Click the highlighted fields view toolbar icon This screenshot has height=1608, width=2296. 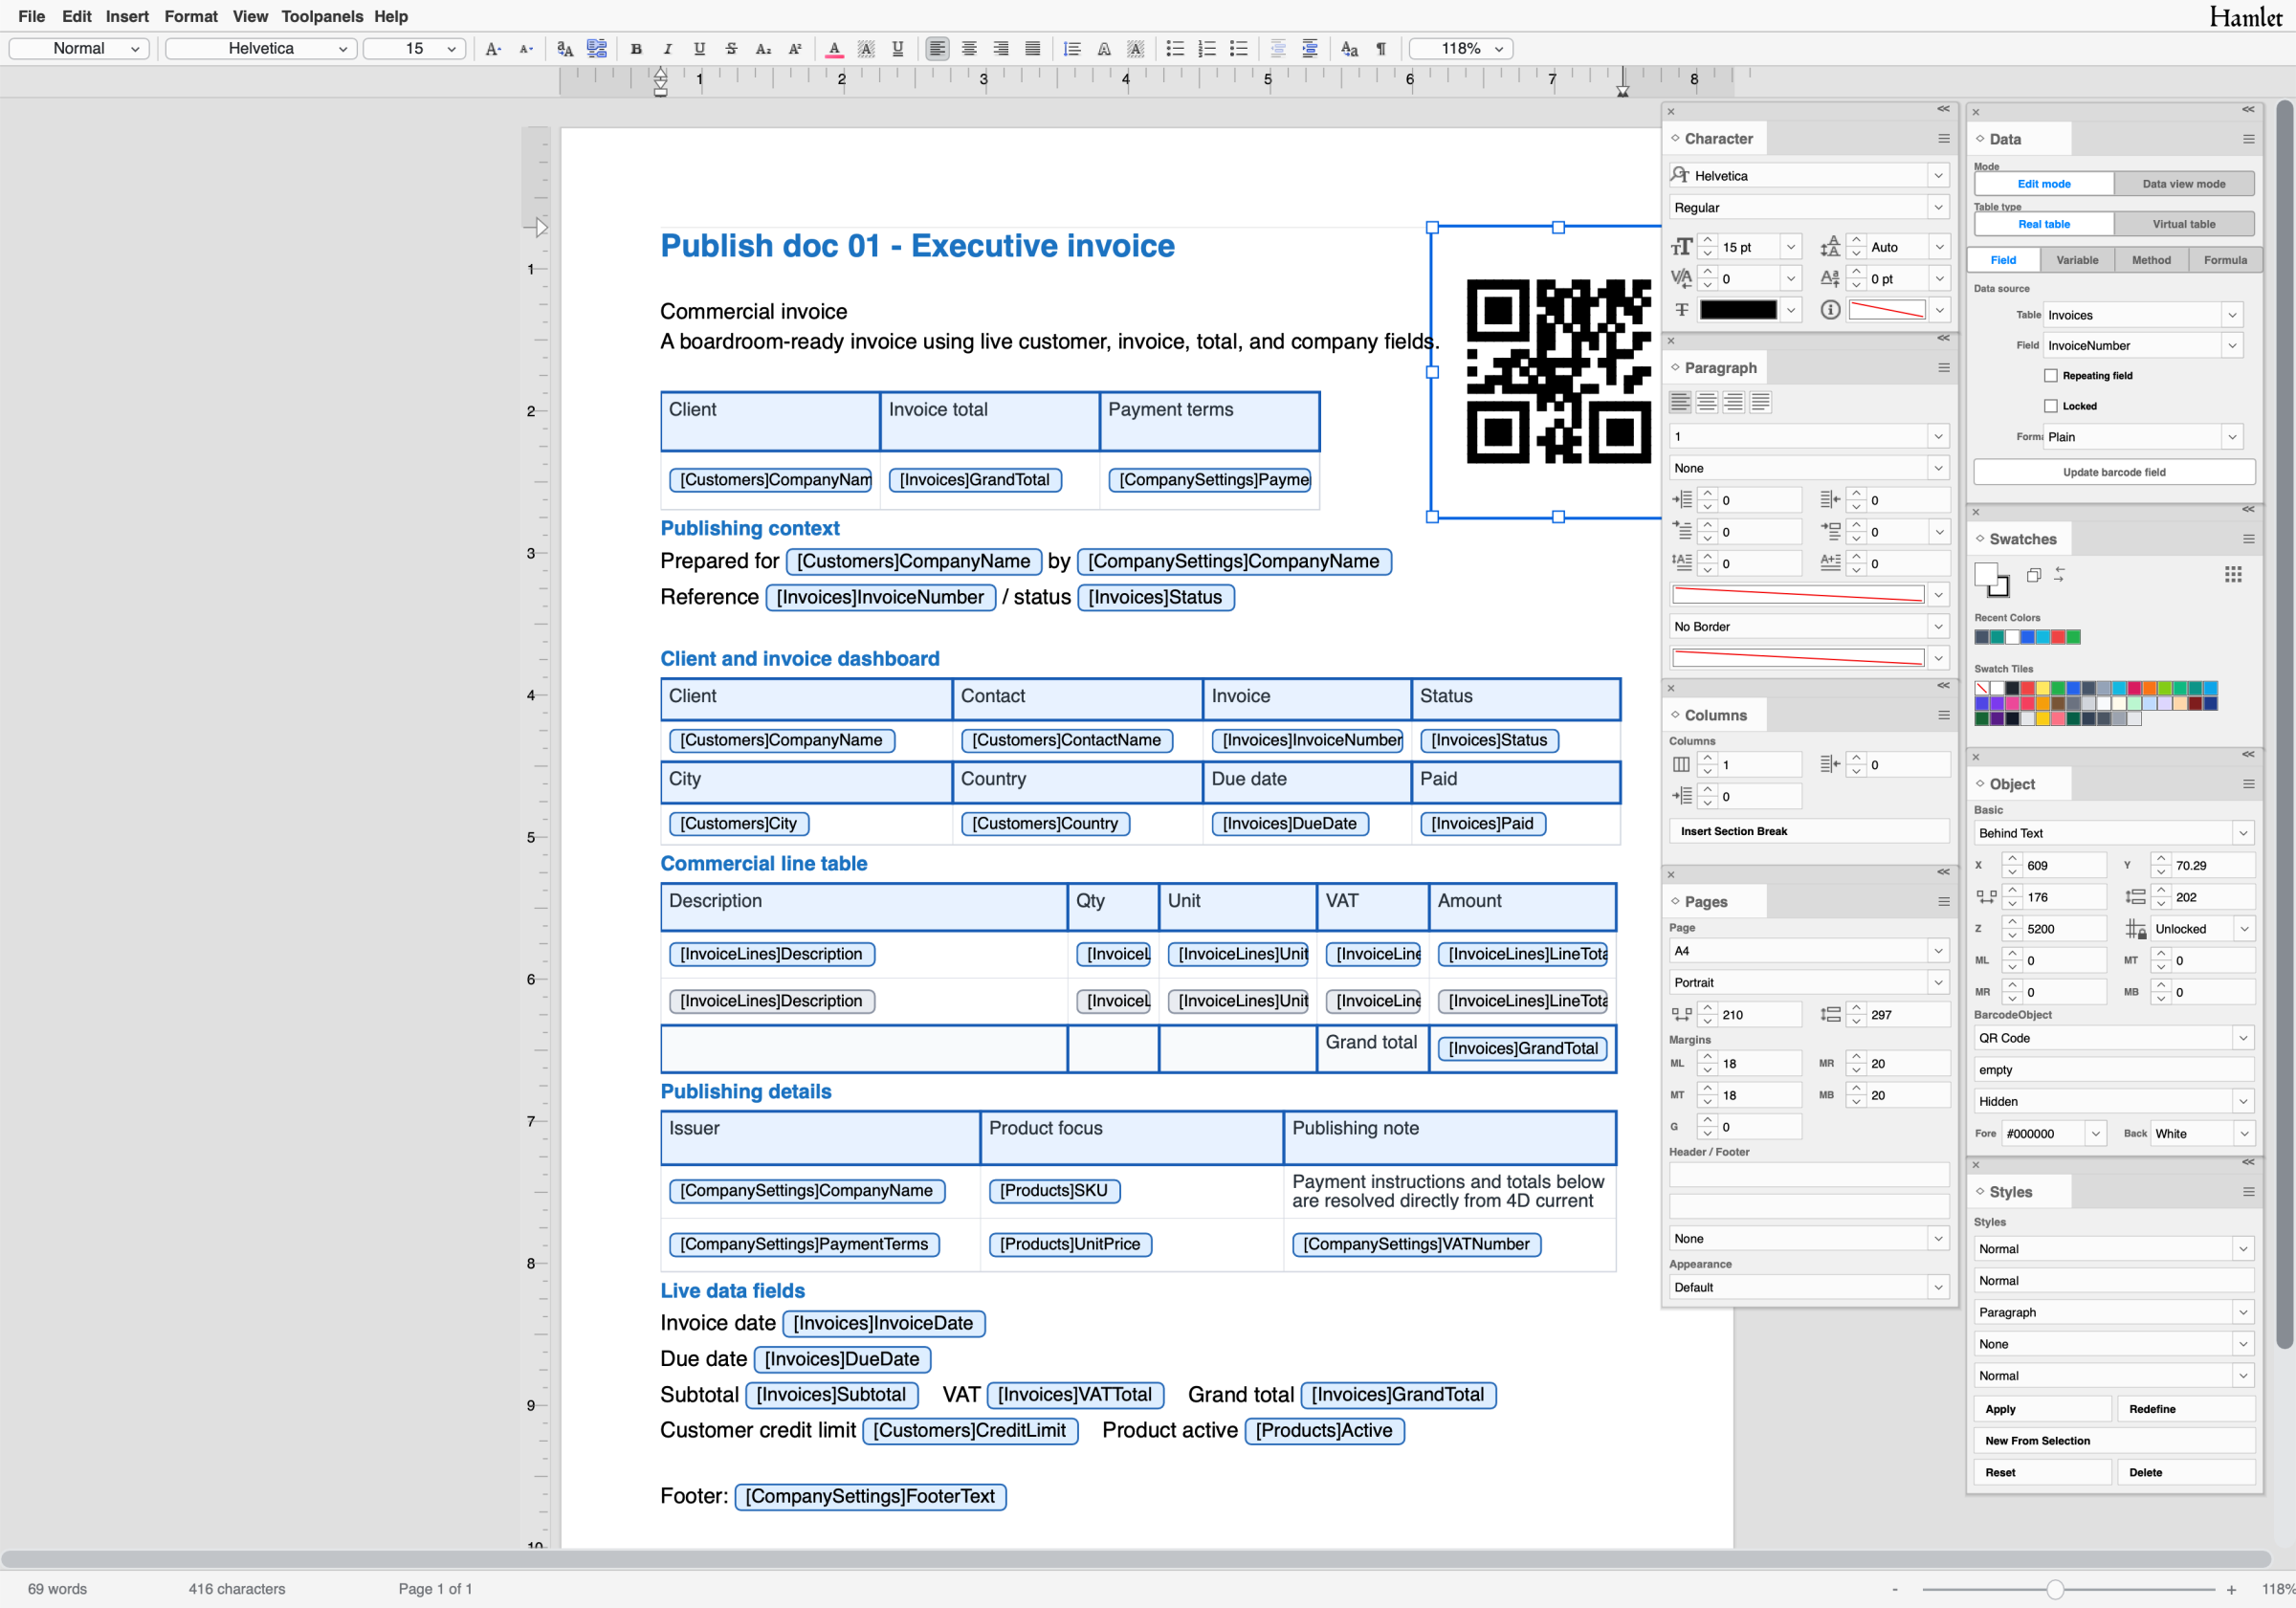(597, 48)
